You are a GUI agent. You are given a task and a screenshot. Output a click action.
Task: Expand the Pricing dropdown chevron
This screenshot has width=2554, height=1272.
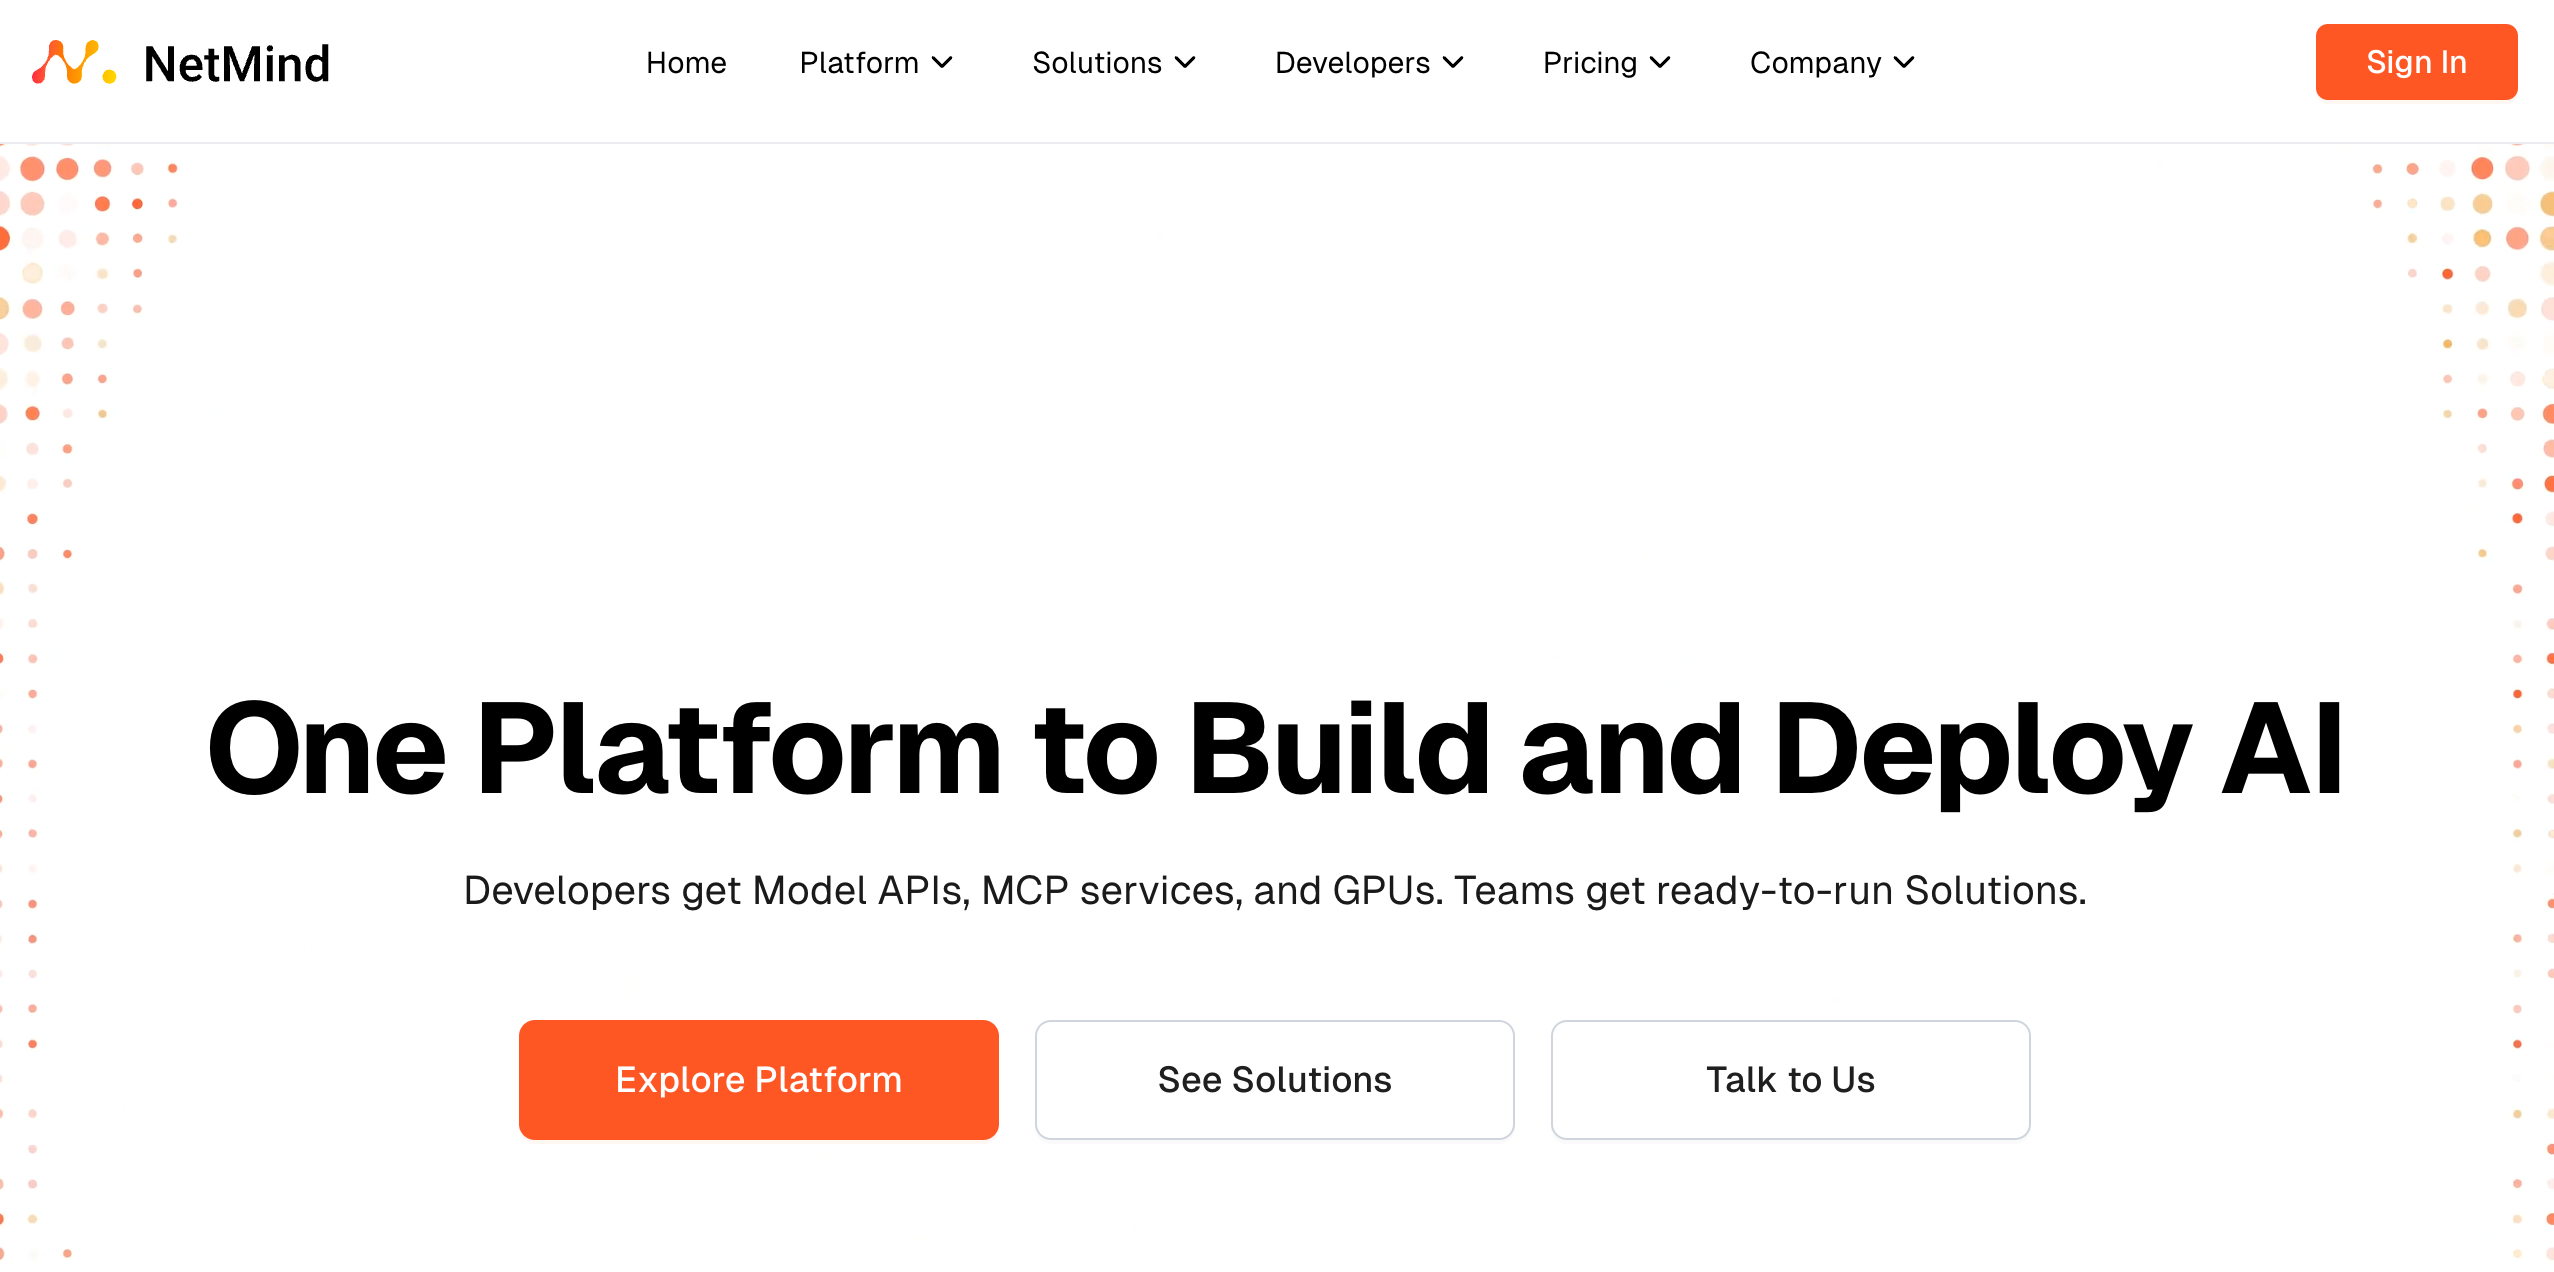[x=1660, y=63]
